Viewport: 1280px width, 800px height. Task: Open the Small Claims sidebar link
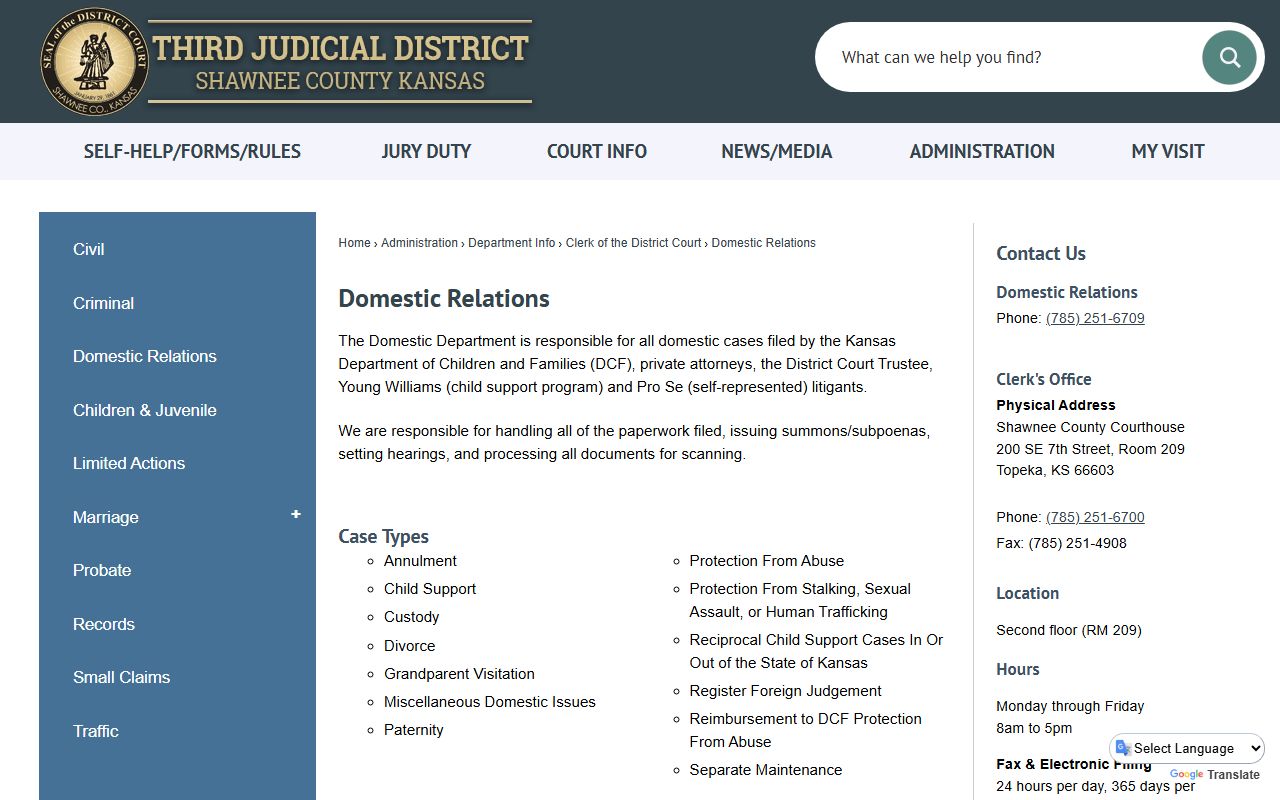122,677
